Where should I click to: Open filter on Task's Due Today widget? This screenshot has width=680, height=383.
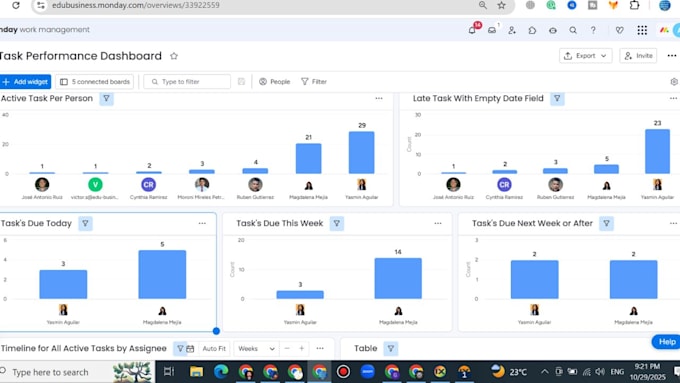click(x=85, y=223)
